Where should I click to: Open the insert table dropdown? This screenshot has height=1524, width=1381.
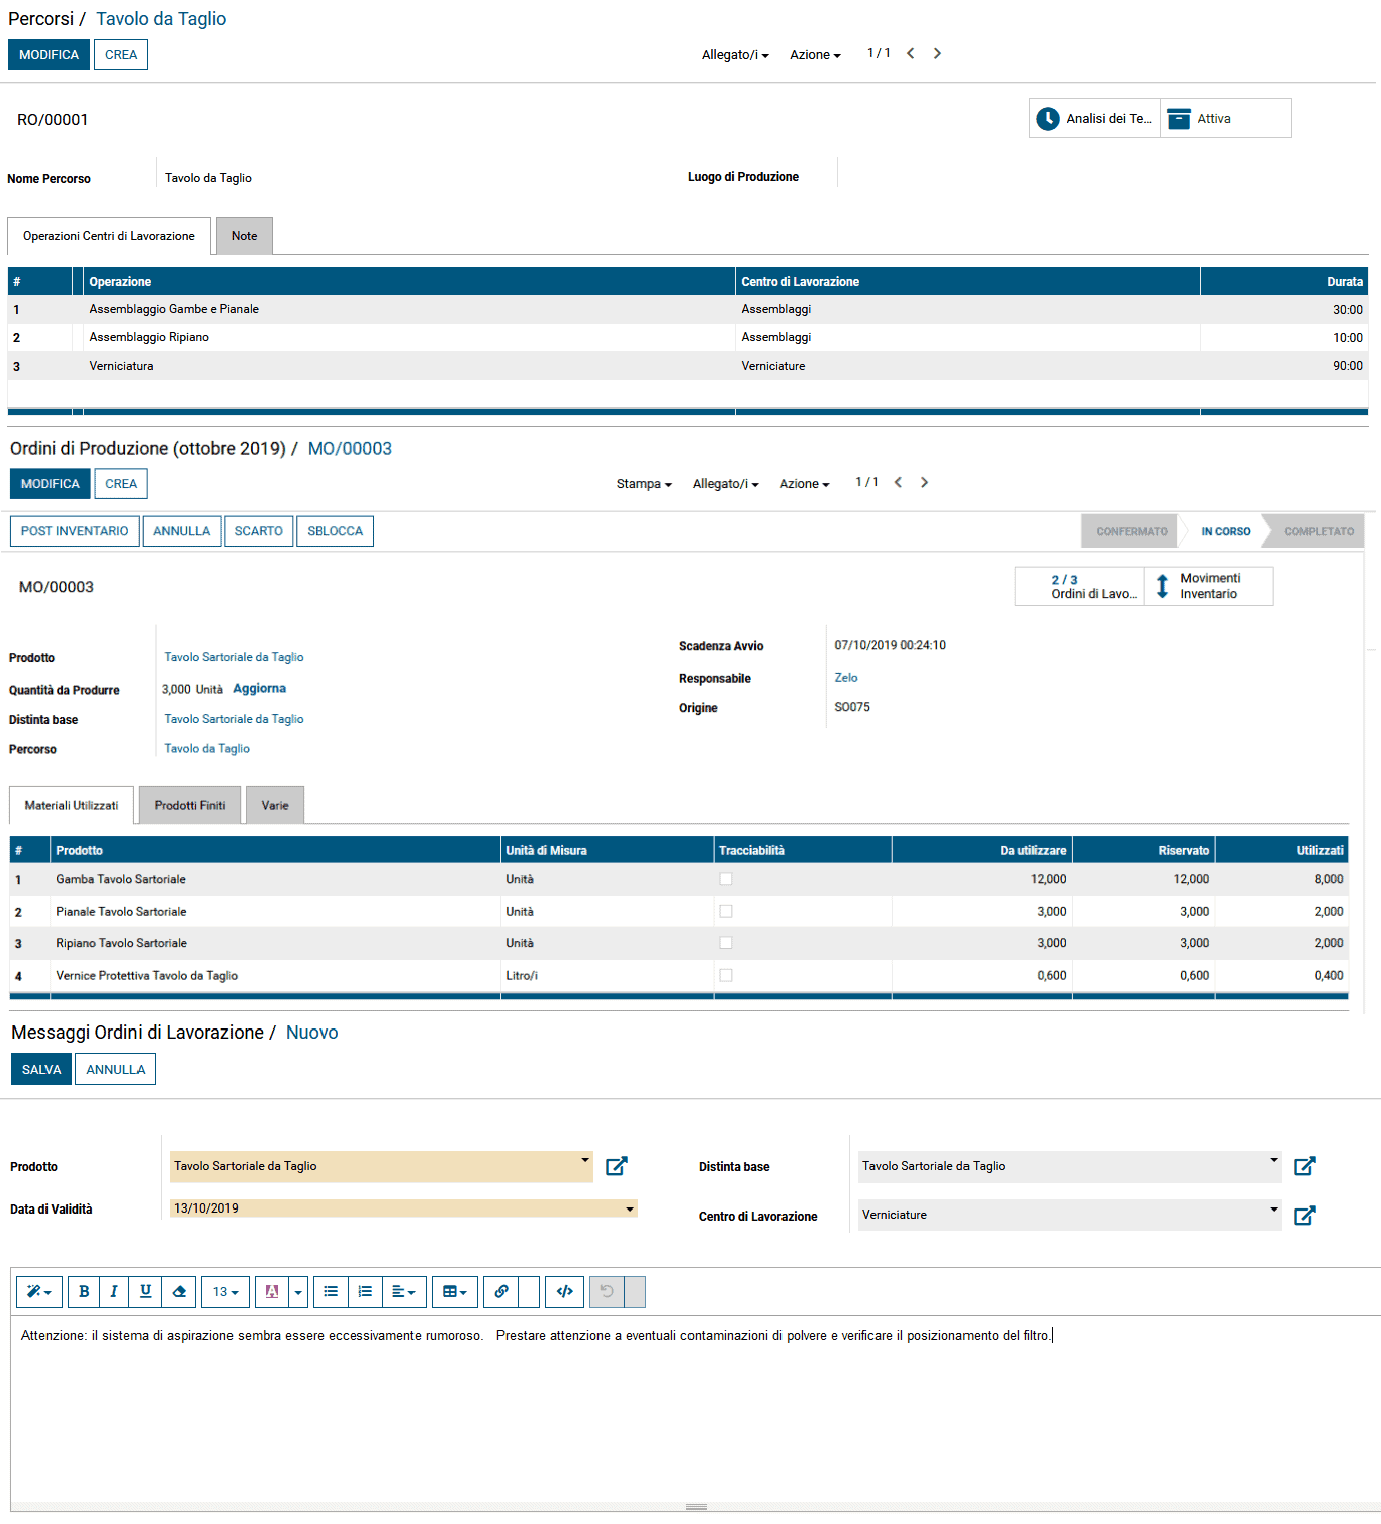point(455,1292)
